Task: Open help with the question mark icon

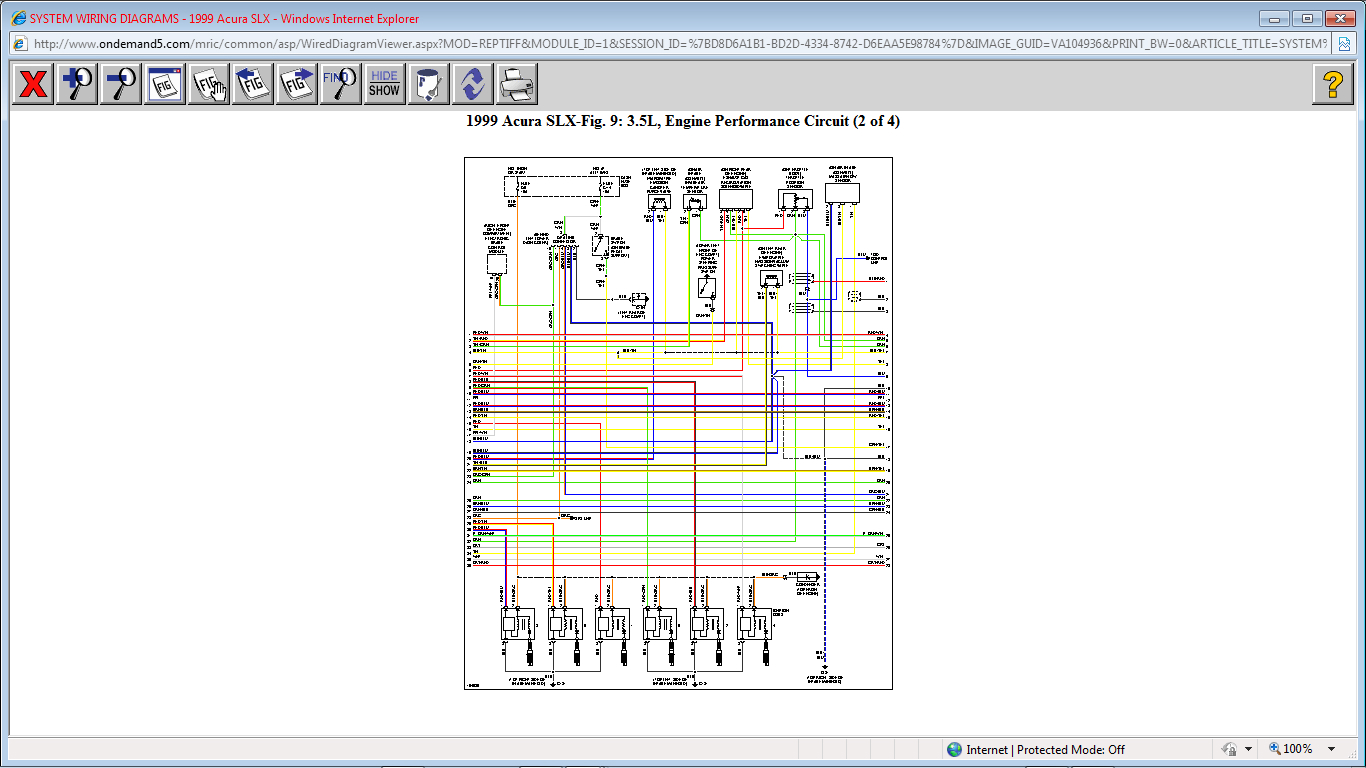Action: click(x=1333, y=84)
